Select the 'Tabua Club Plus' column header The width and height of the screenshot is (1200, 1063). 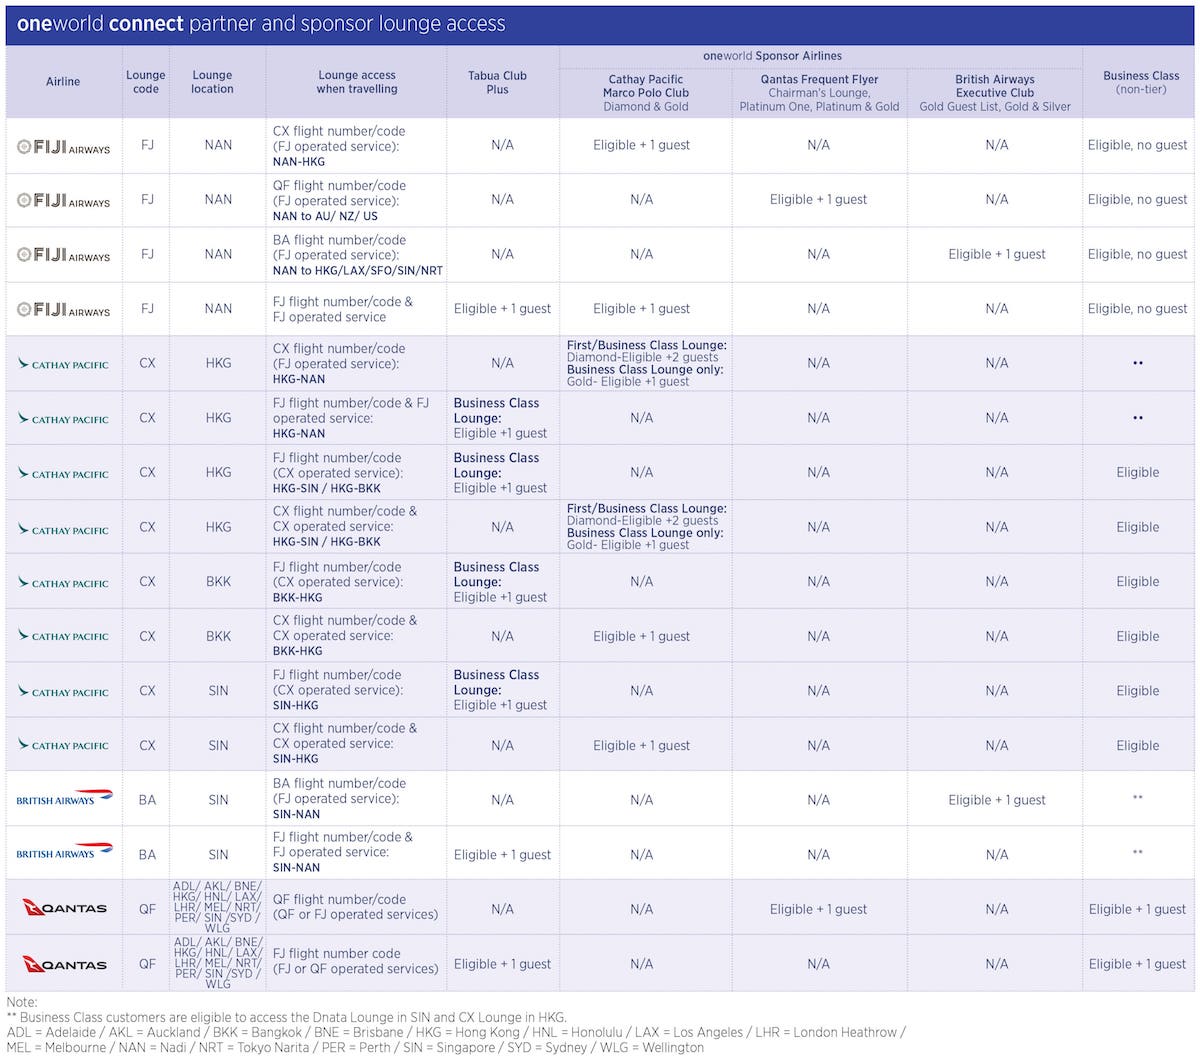point(497,82)
